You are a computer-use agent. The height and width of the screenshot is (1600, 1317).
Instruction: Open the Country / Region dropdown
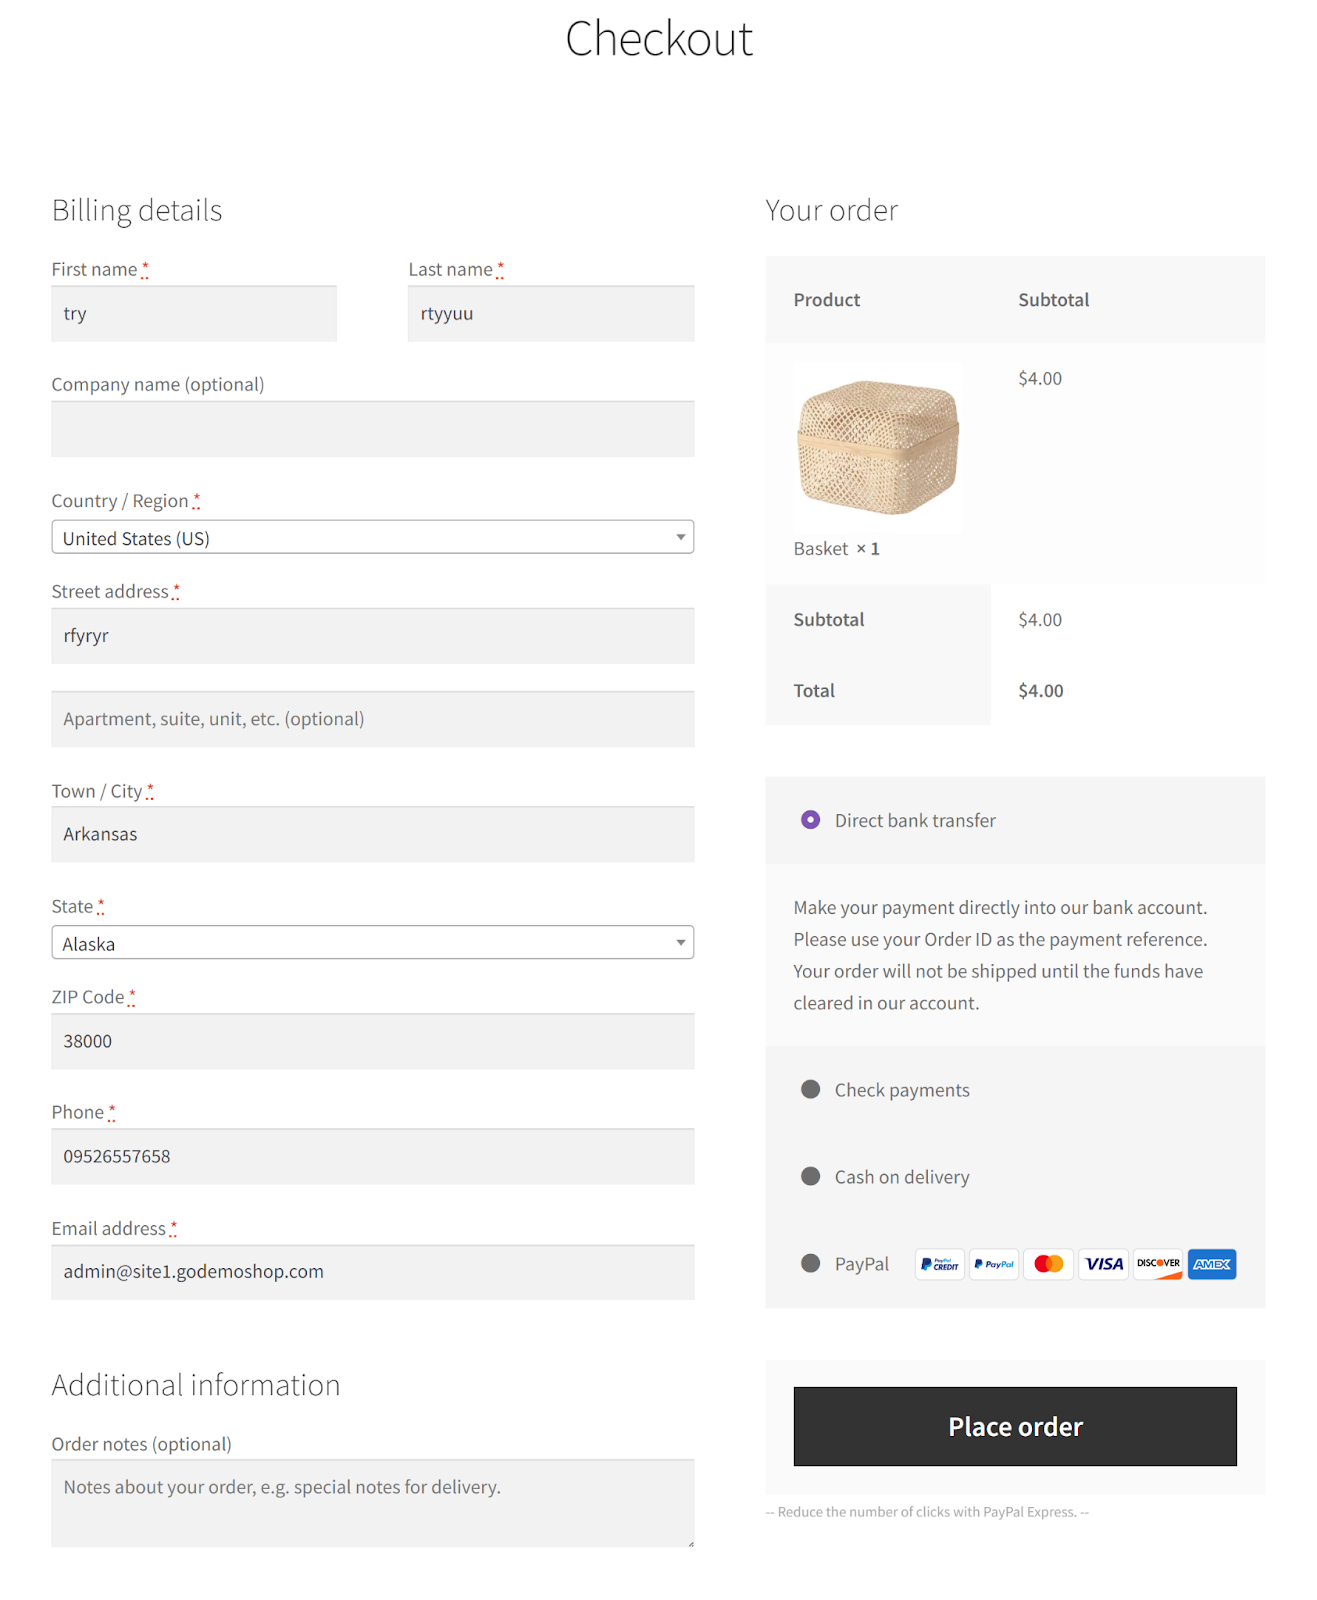pyautogui.click(x=373, y=537)
